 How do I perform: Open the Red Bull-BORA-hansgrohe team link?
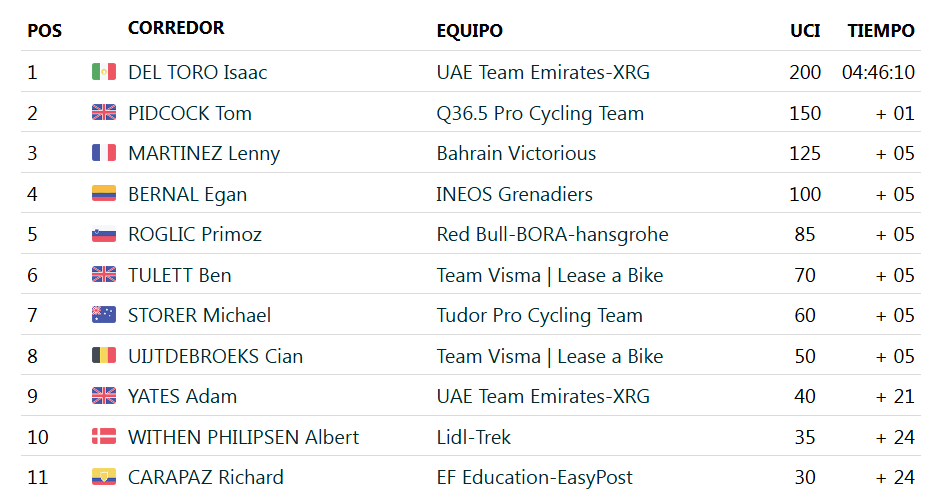pos(552,235)
